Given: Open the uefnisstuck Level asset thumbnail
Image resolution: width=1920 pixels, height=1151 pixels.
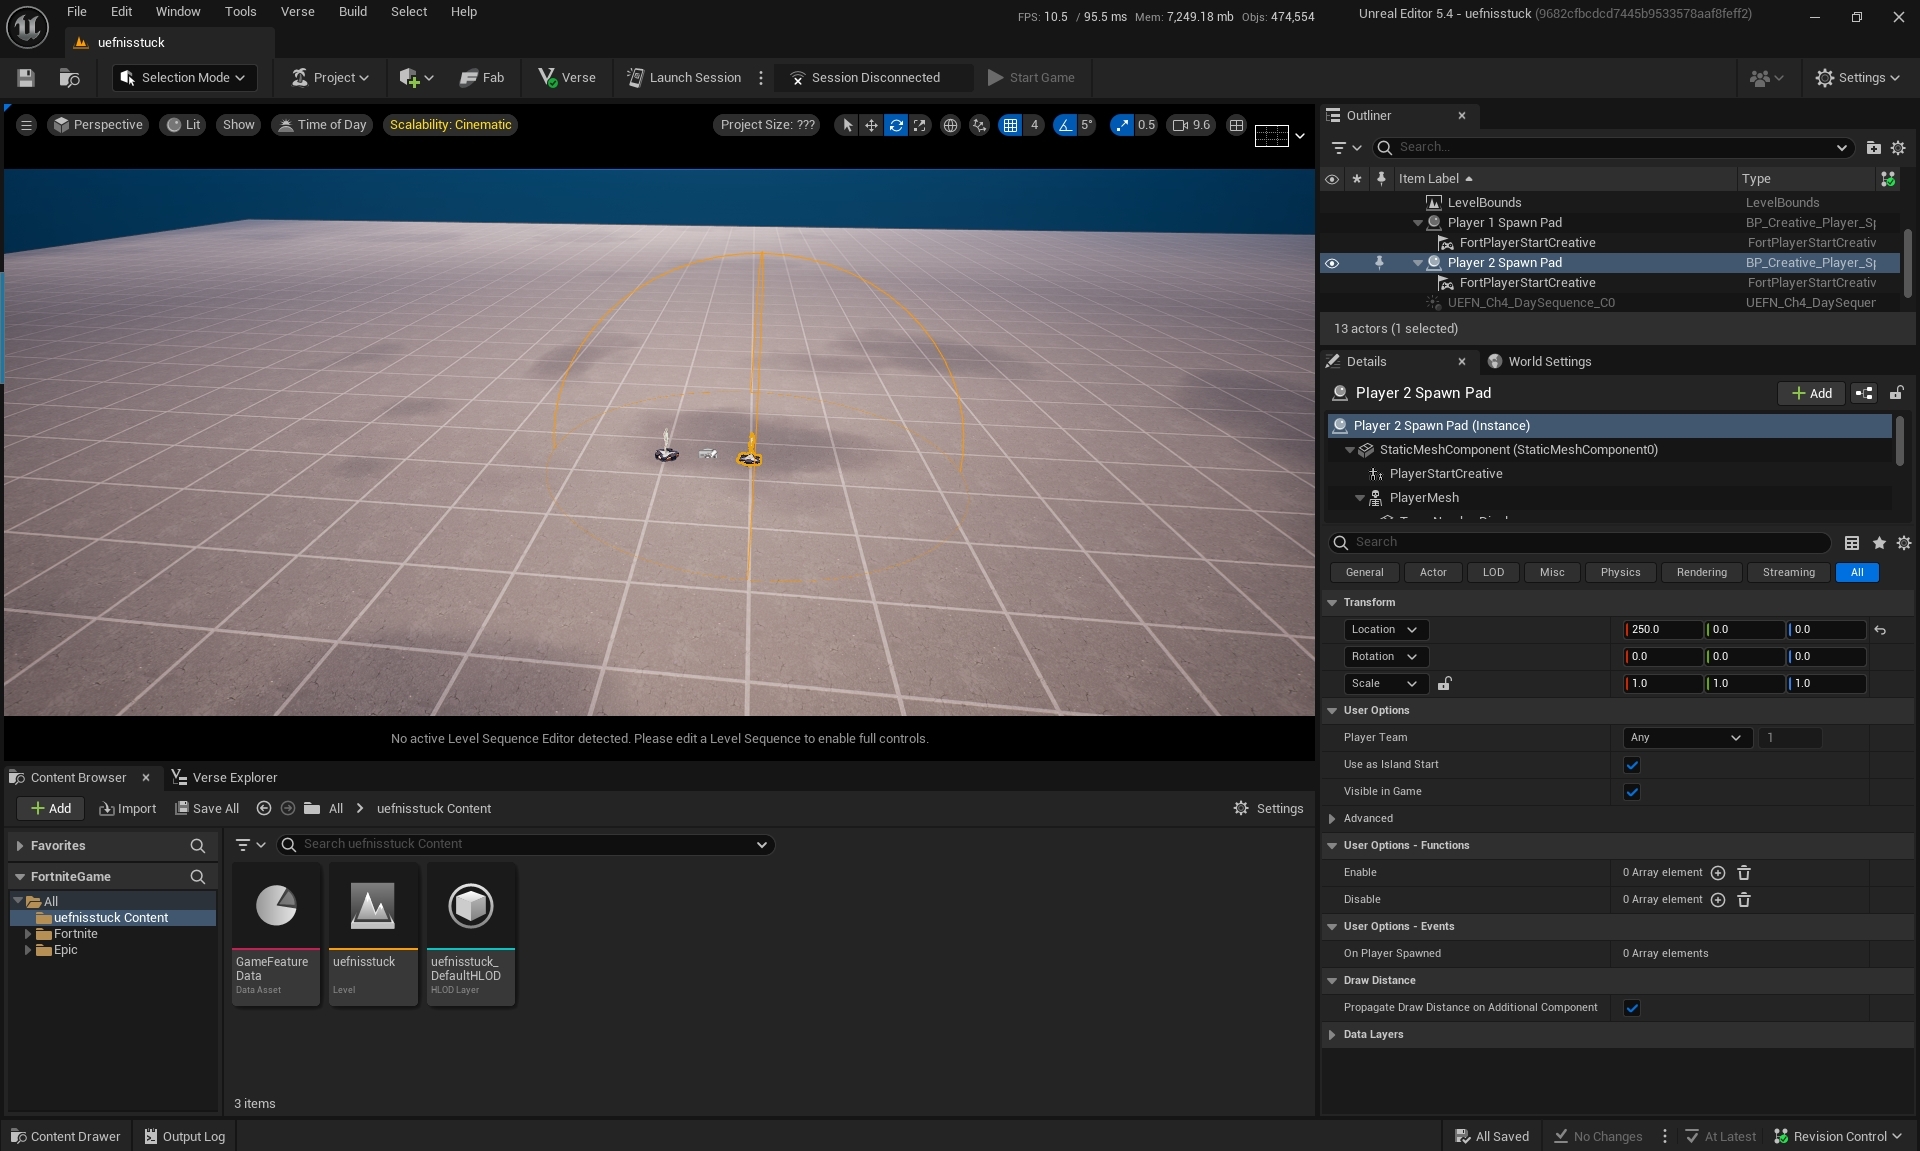Looking at the screenshot, I should pos(372,906).
